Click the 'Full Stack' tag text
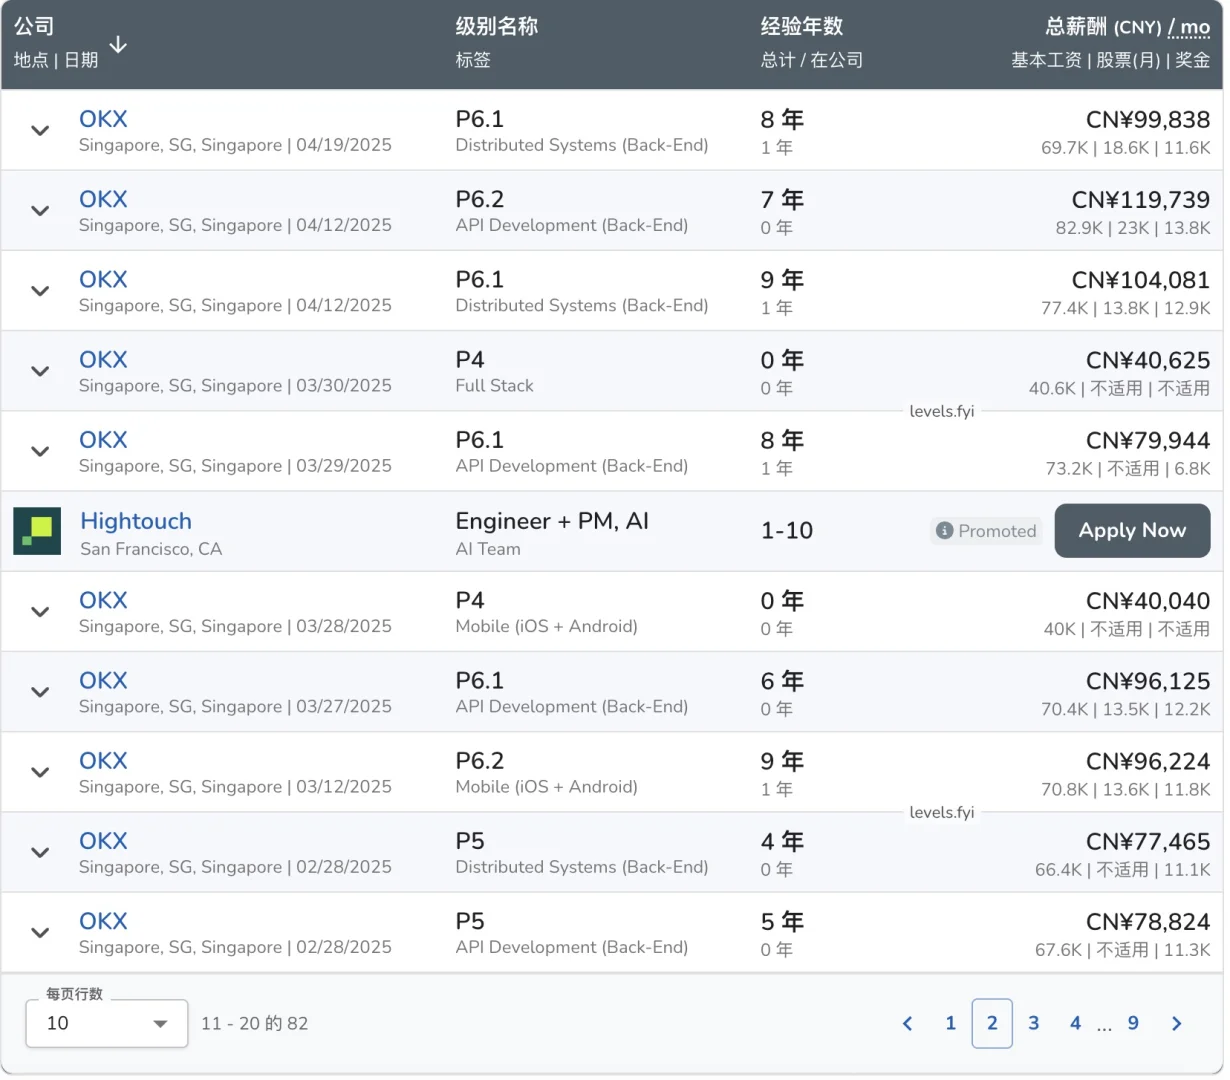 click(x=494, y=386)
